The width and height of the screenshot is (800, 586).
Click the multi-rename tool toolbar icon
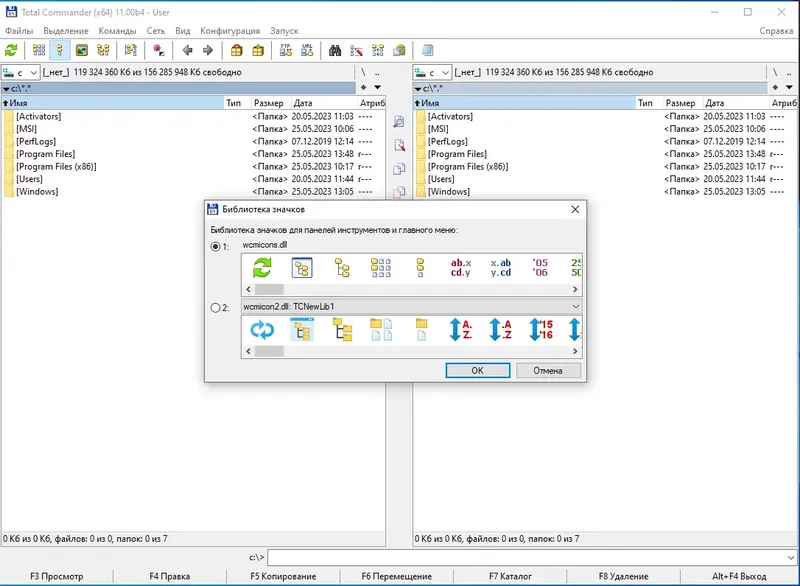356,50
